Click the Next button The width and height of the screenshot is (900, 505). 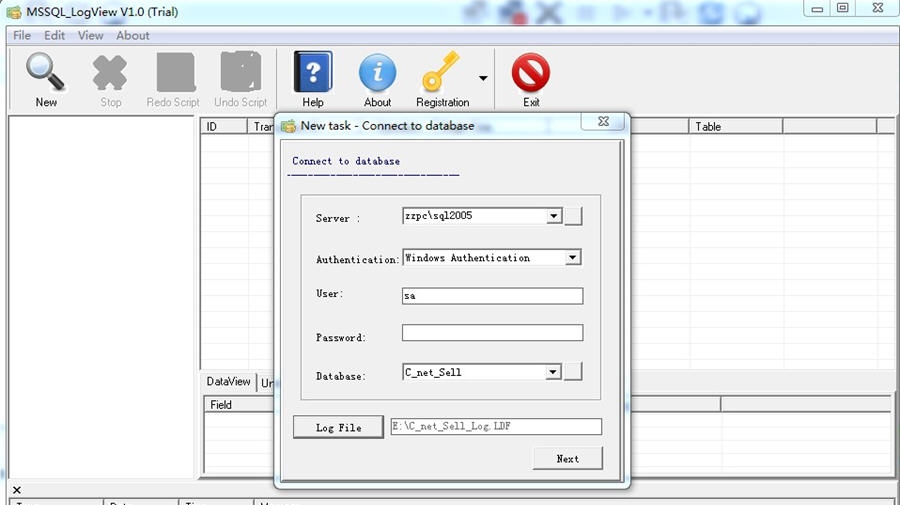pos(568,459)
